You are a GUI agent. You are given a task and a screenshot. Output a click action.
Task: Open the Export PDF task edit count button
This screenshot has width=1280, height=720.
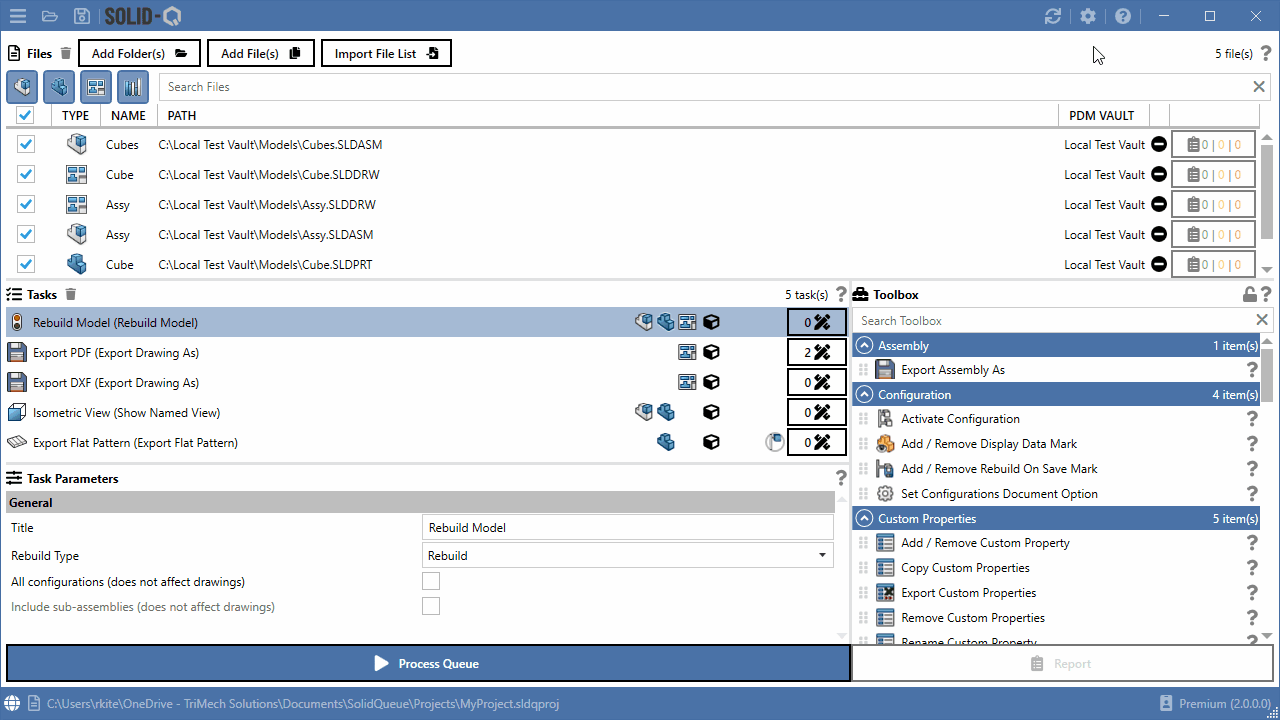817,352
